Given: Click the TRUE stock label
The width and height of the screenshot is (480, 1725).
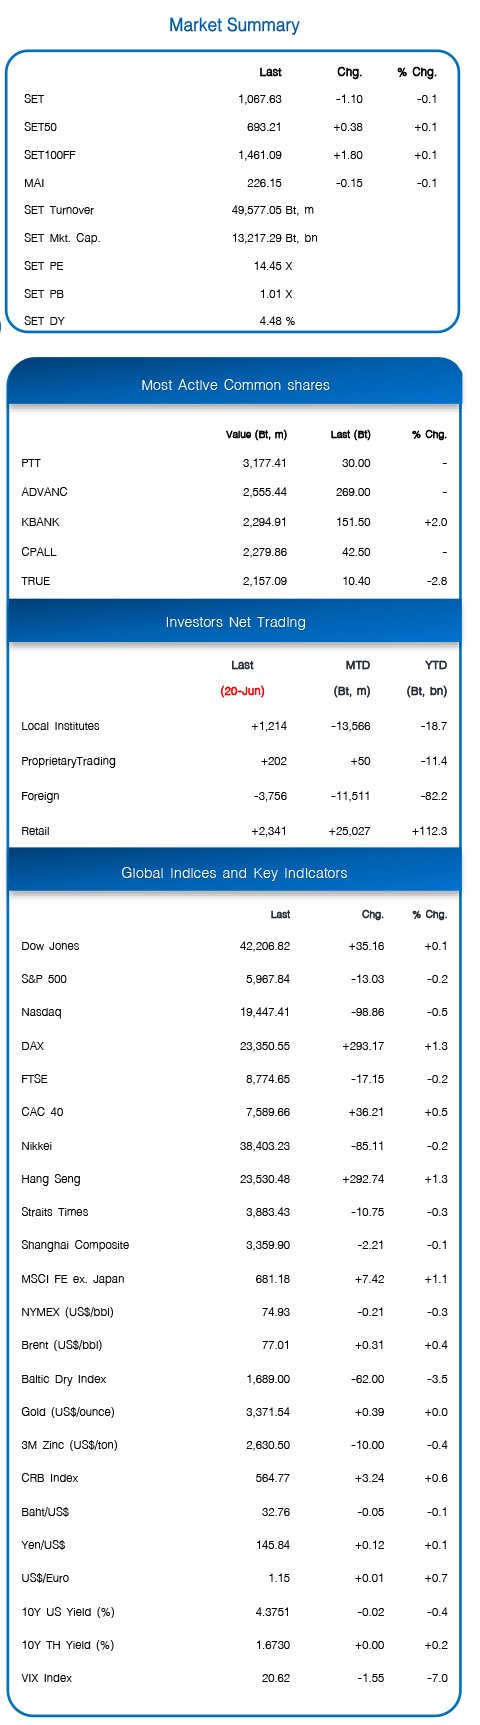Looking at the screenshot, I should 35,581.
